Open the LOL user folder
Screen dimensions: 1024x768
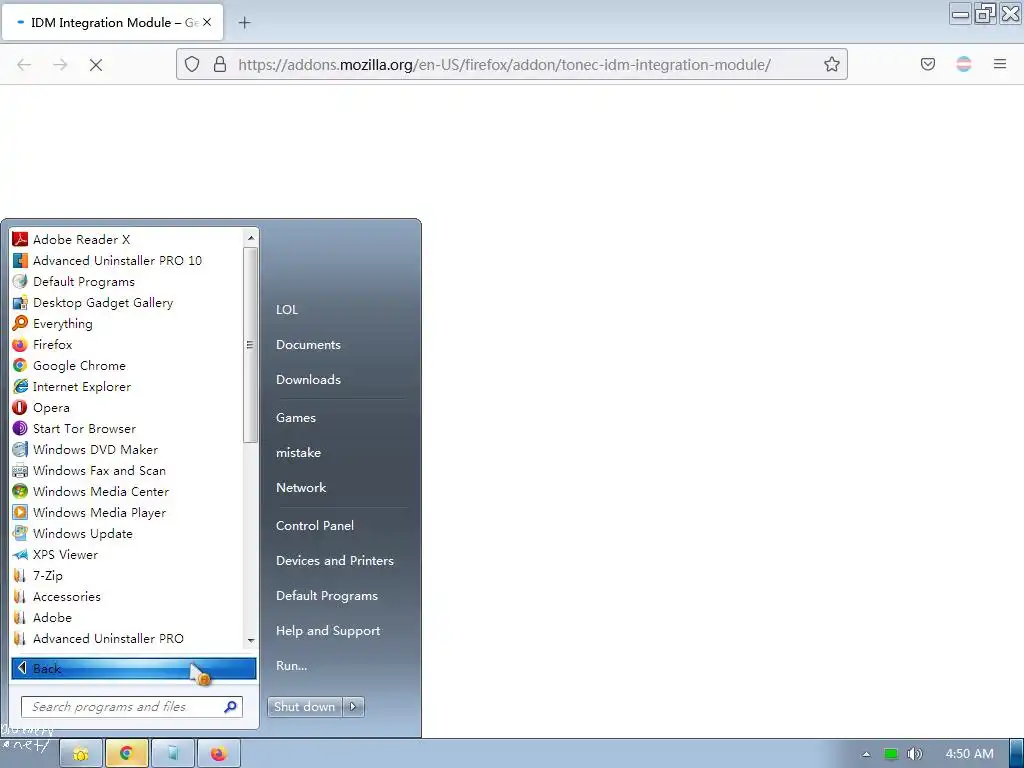pos(287,310)
